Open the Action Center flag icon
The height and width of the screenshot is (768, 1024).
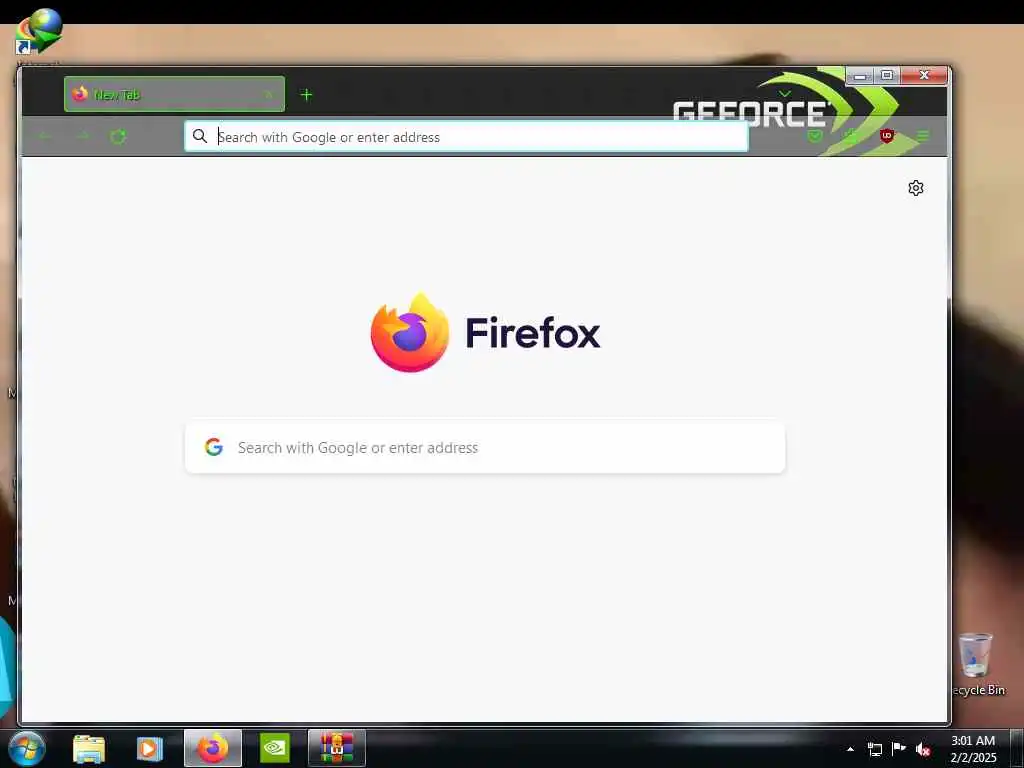click(899, 748)
